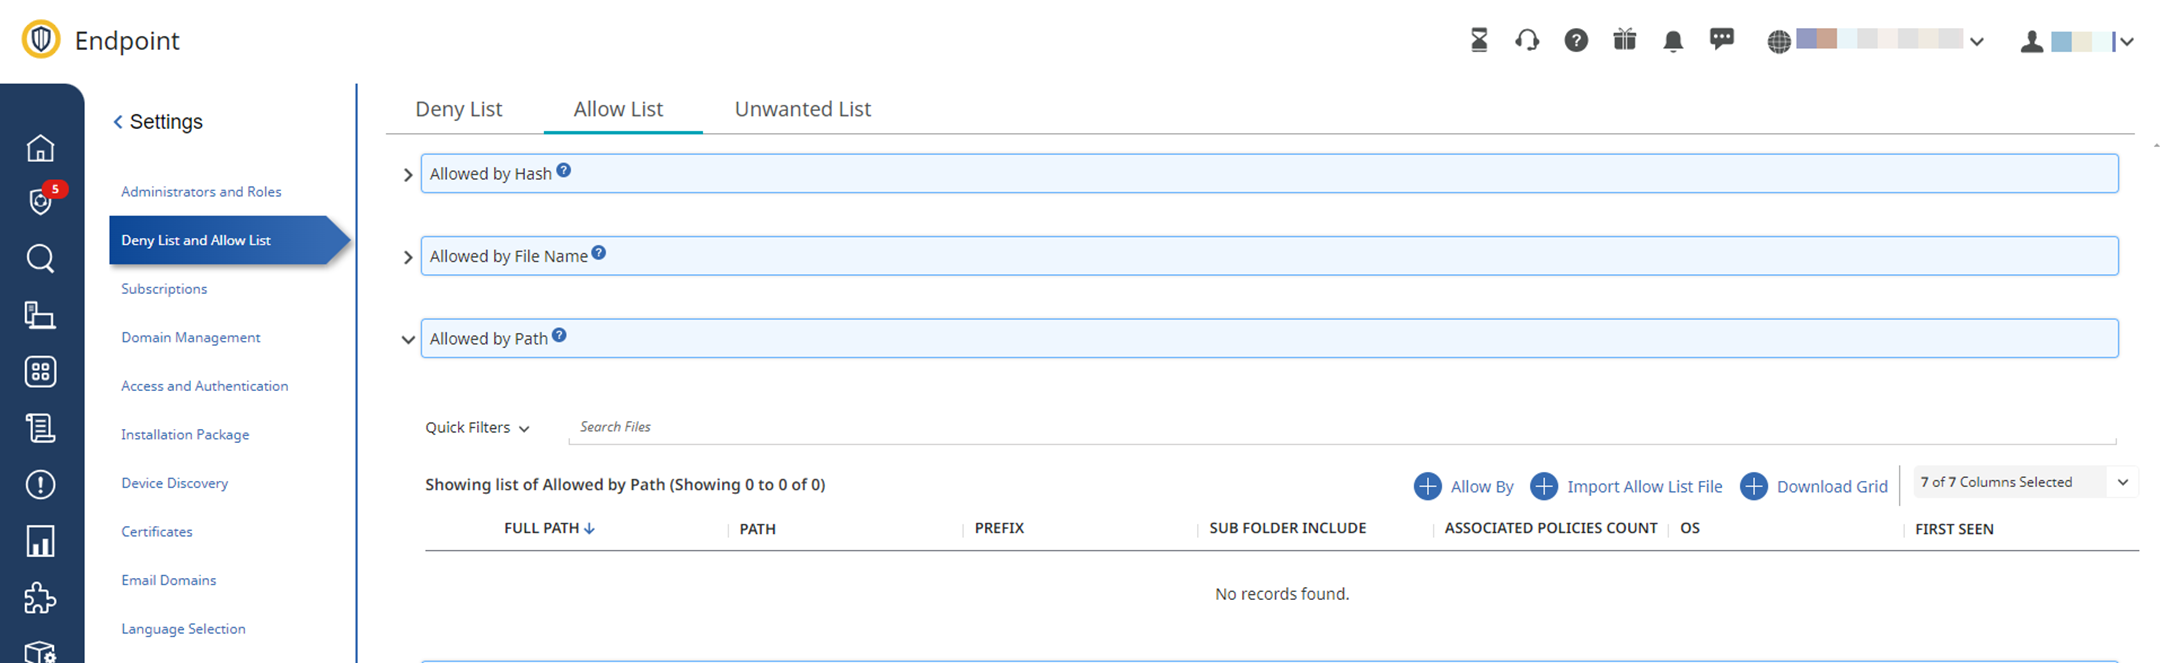
Task: Click the gift box icon in header
Action: coord(1624,40)
